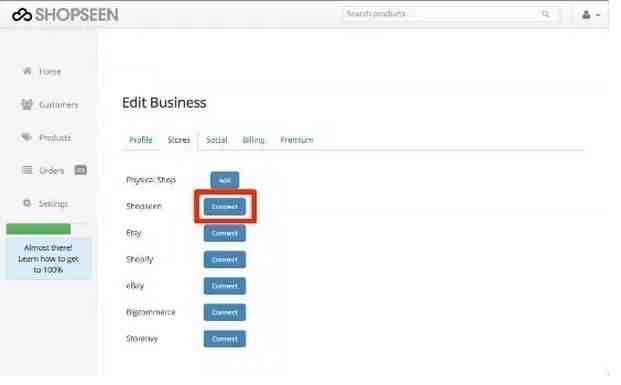Switch to the Profile tab

coord(141,140)
